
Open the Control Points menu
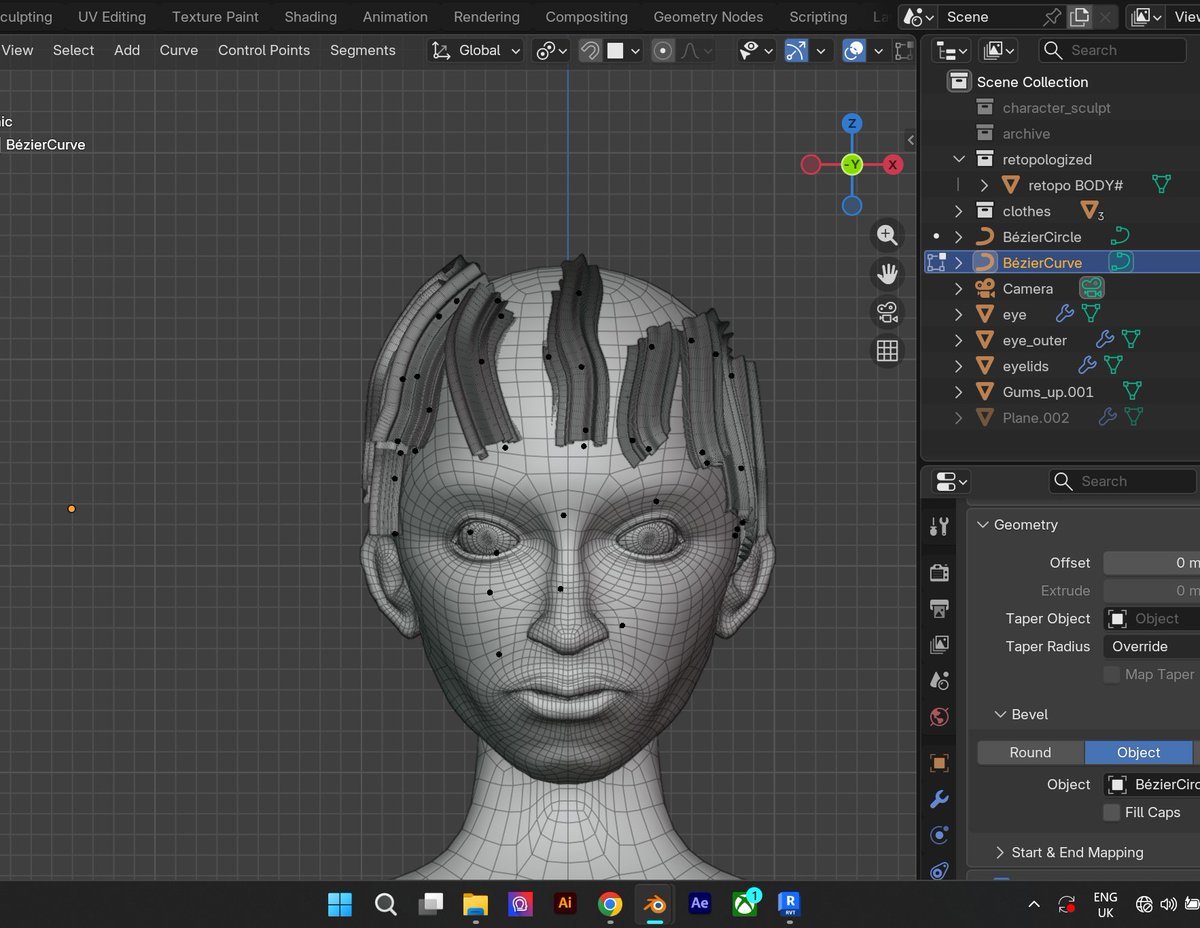point(264,50)
